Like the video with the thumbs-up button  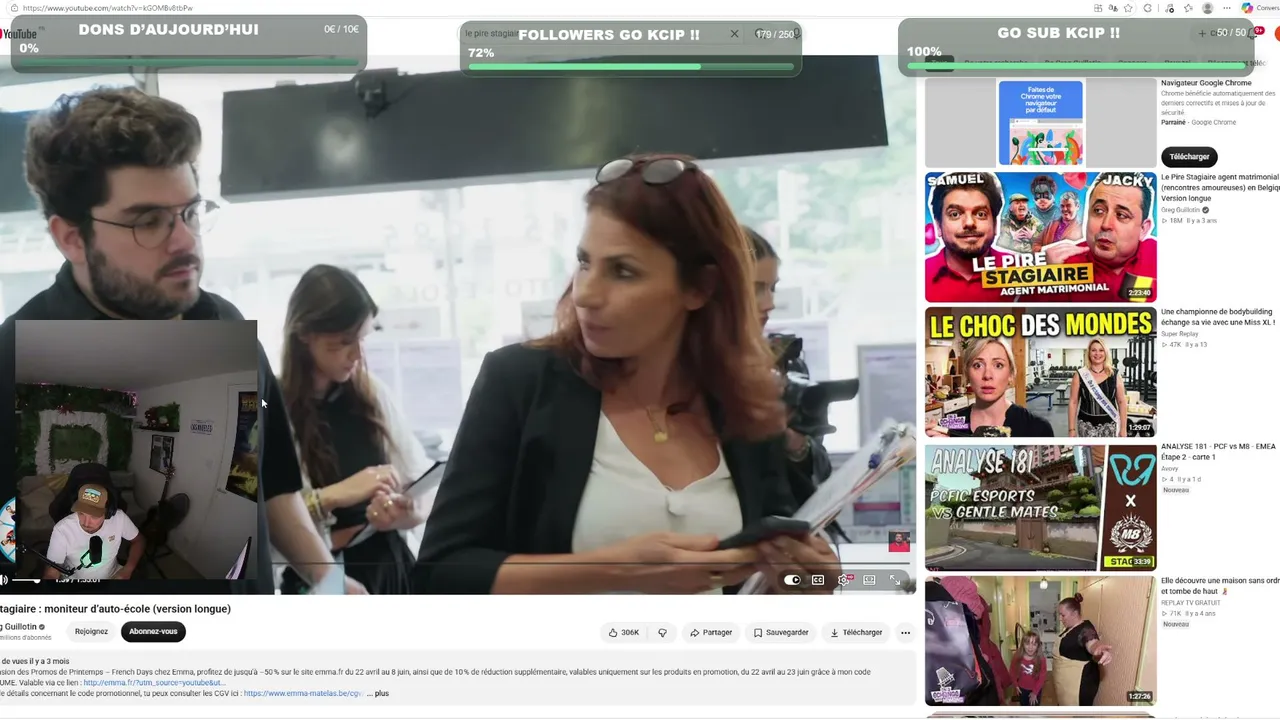click(624, 632)
